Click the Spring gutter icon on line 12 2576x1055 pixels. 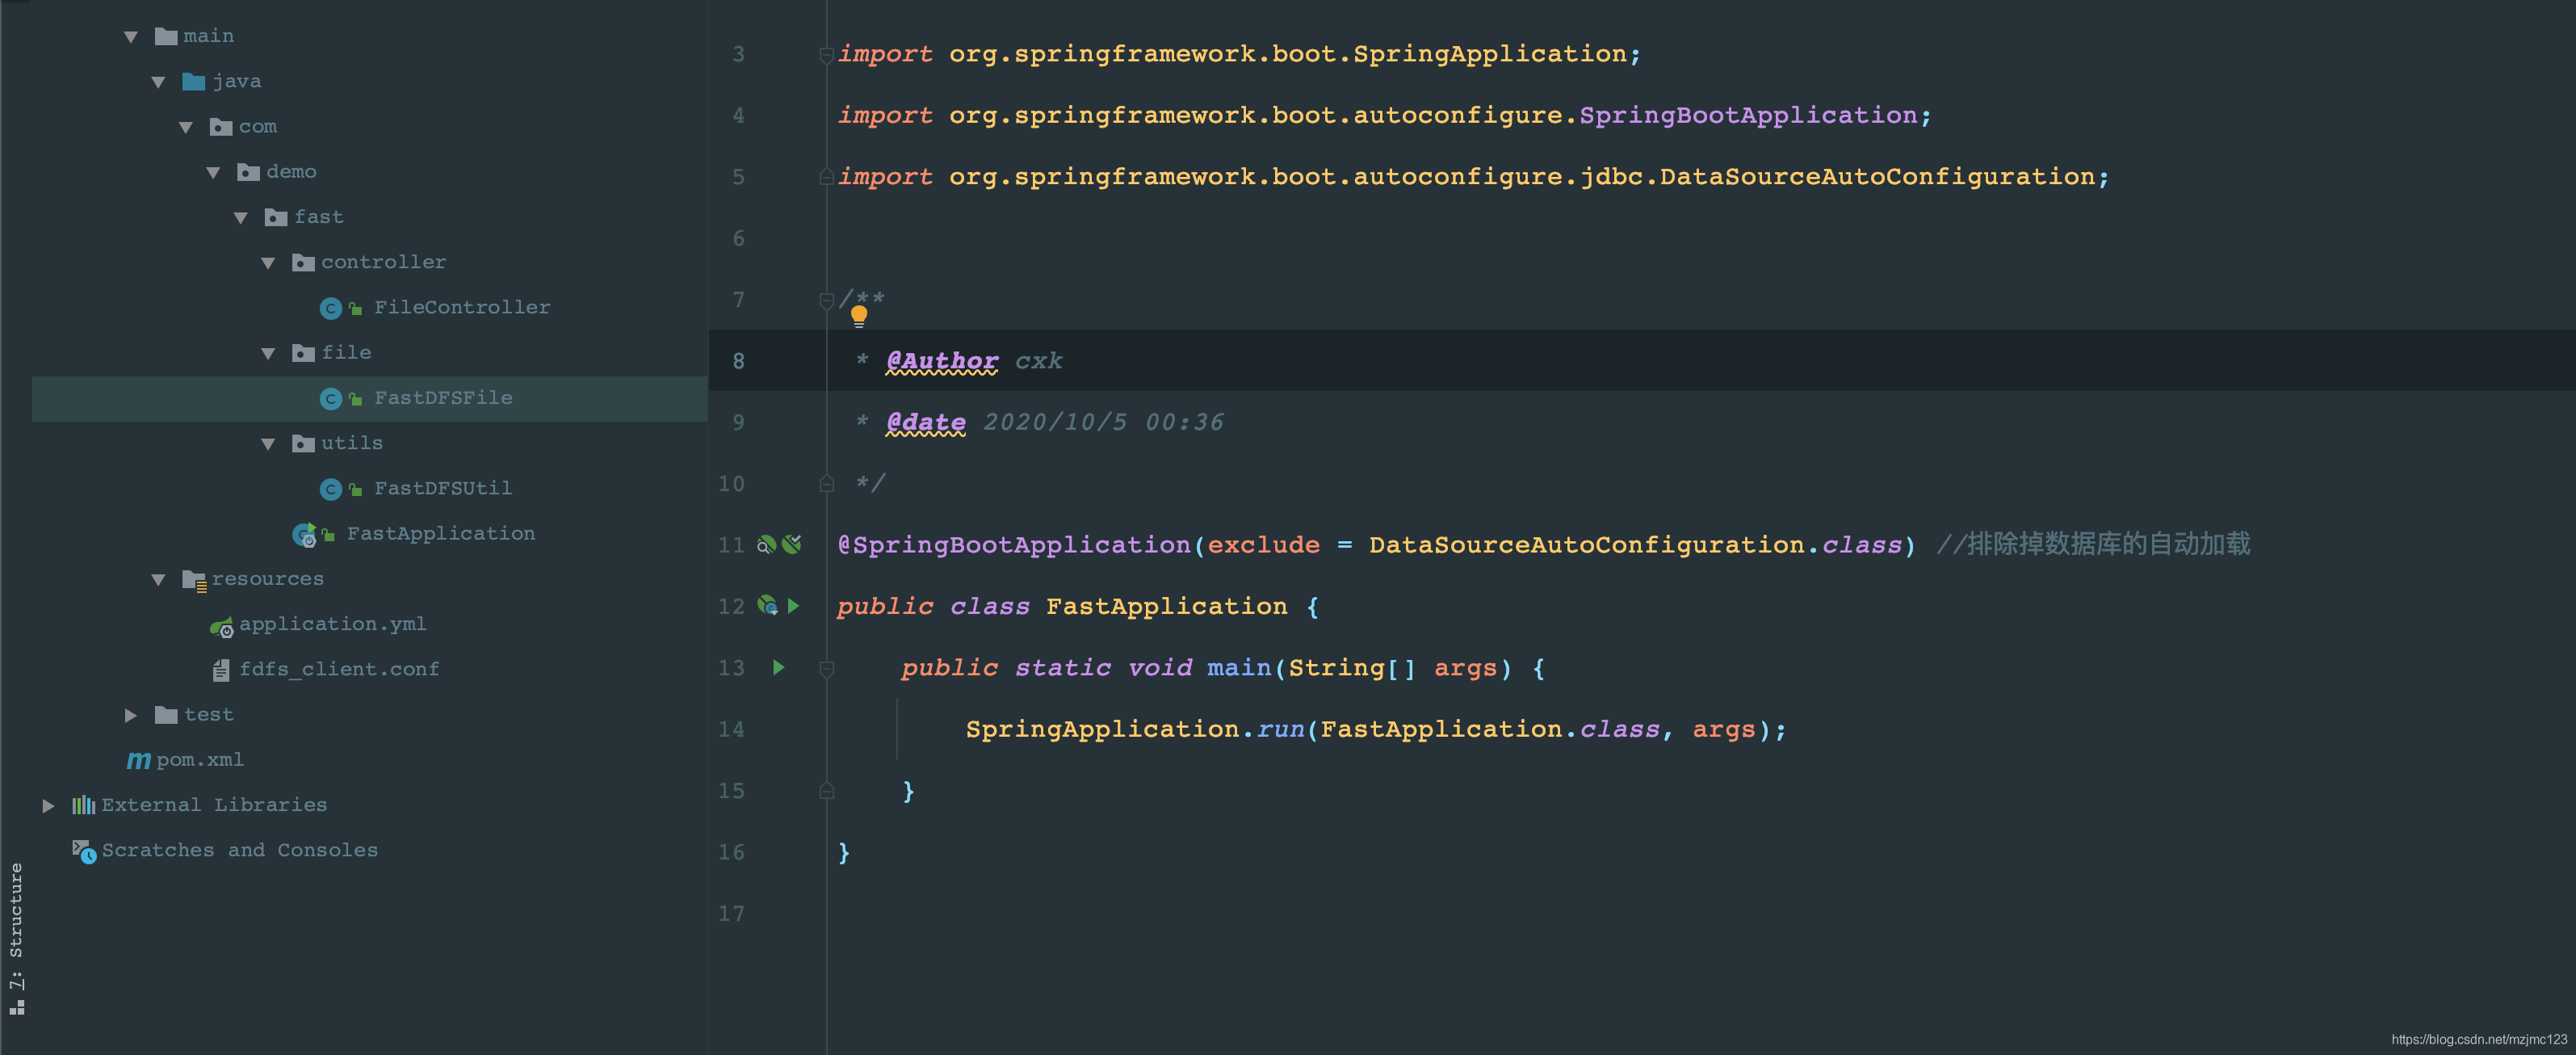[767, 605]
